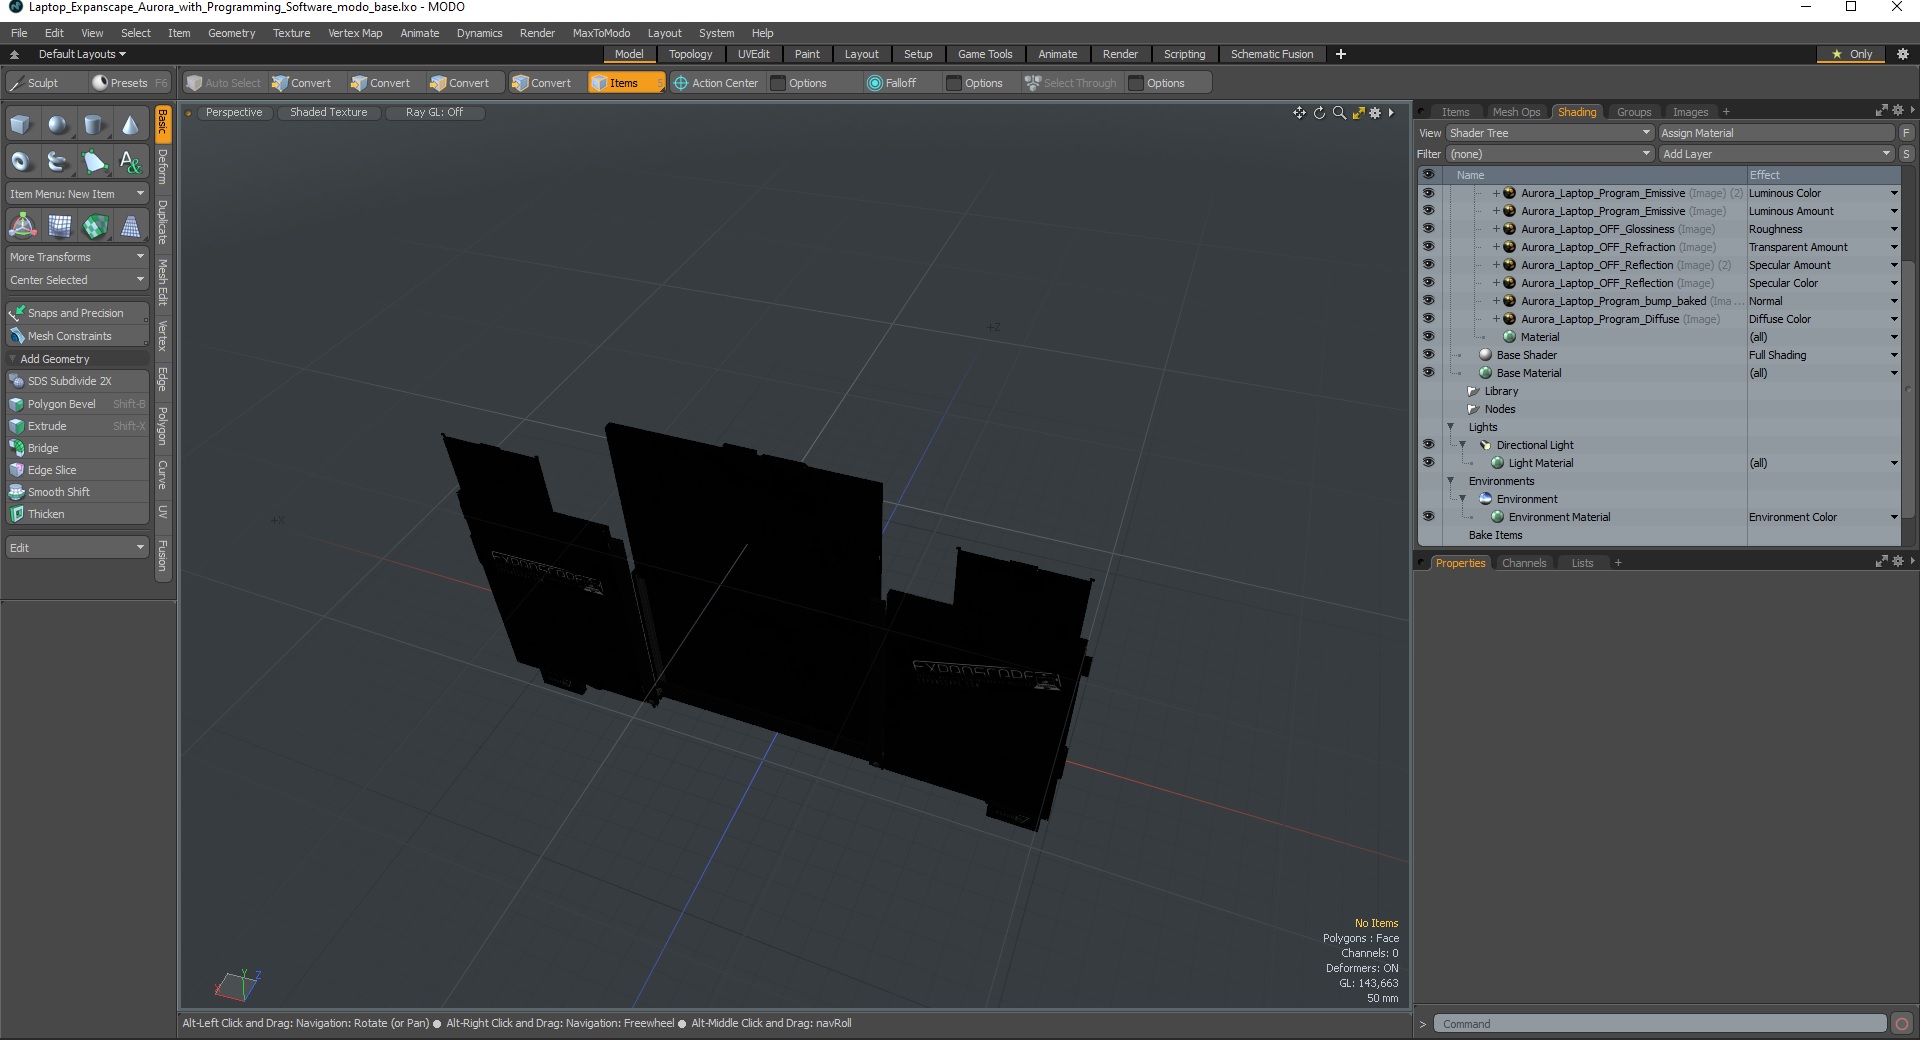
Task: Click the Assign Material button
Action: click(1777, 133)
